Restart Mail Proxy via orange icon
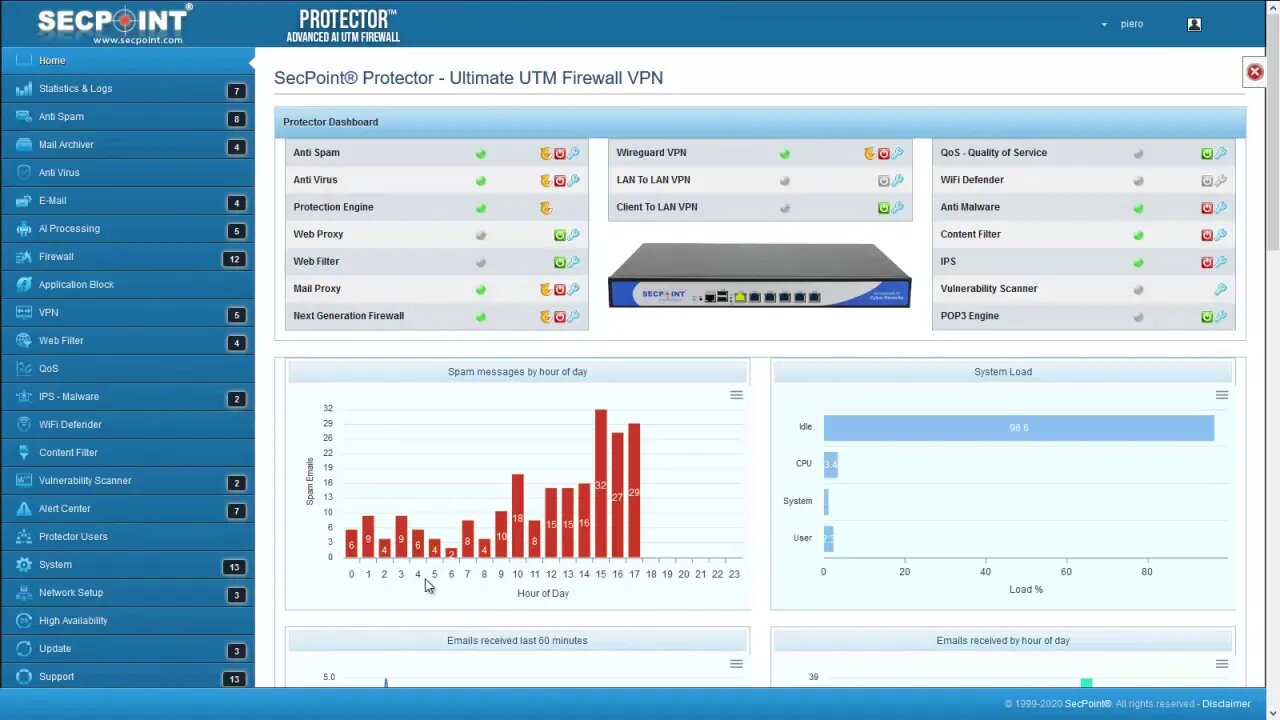 coord(545,289)
